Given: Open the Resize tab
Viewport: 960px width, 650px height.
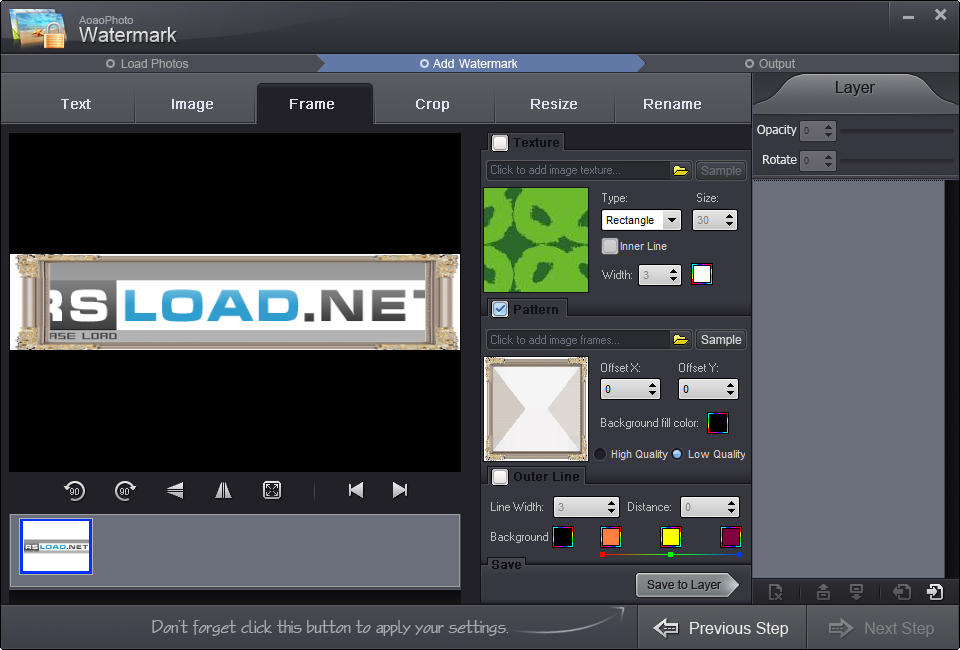Looking at the screenshot, I should (553, 104).
